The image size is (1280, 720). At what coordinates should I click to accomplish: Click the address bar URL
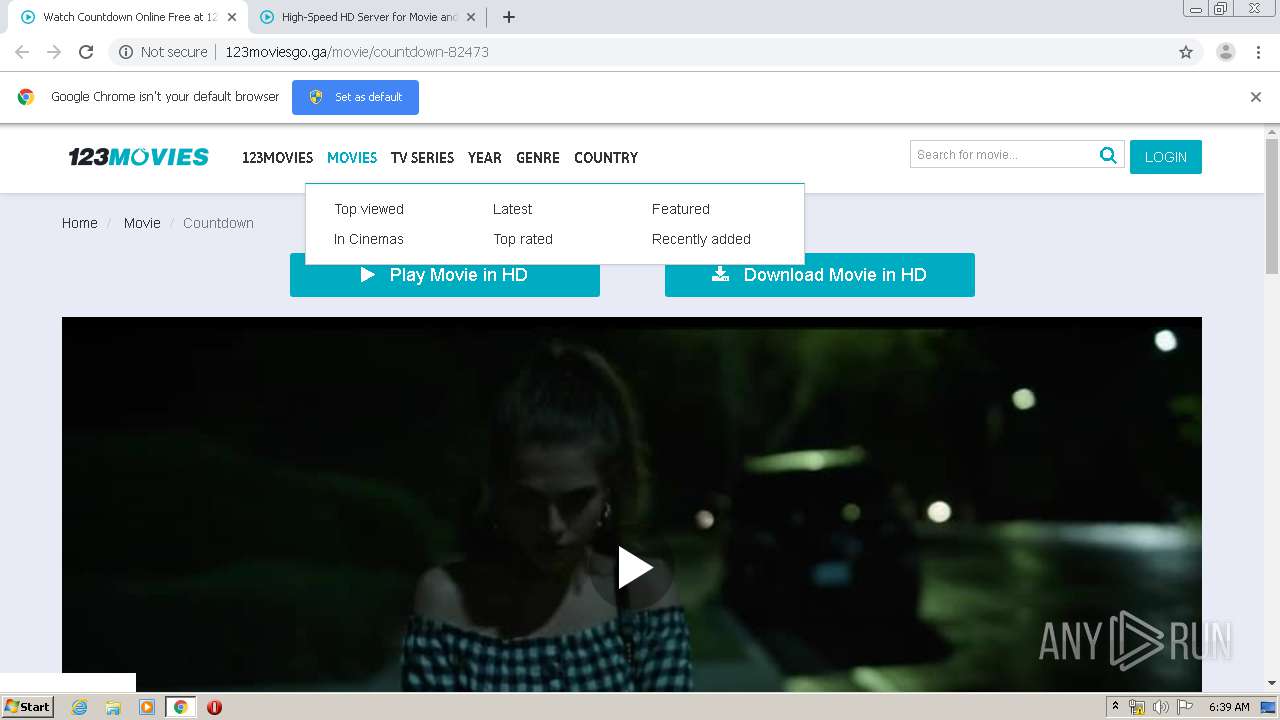(357, 52)
